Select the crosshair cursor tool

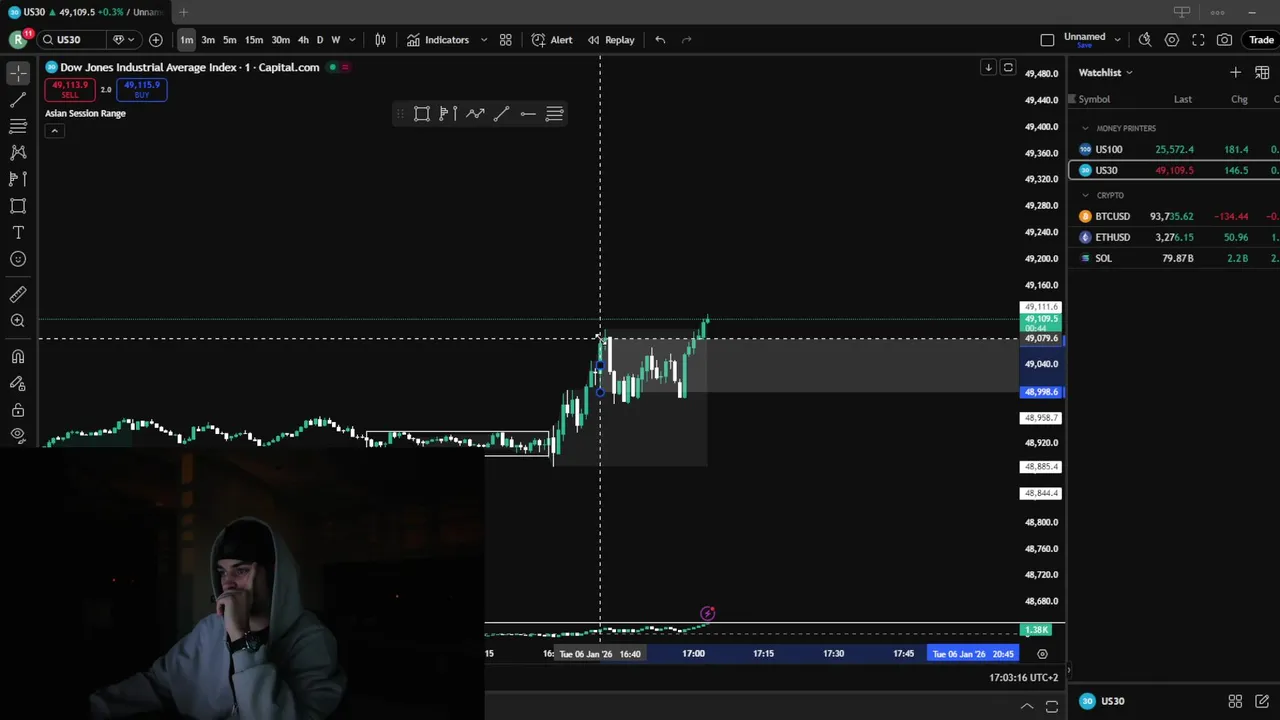click(18, 74)
